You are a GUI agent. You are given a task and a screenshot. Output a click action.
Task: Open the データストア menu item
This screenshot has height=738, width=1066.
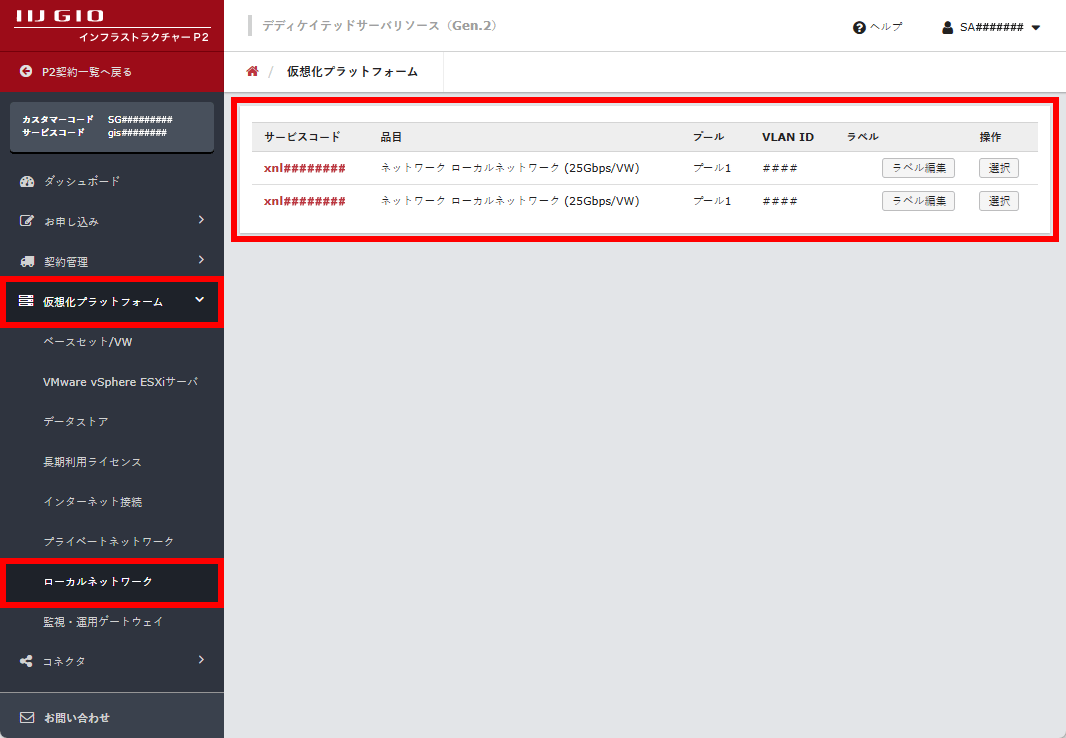76,422
